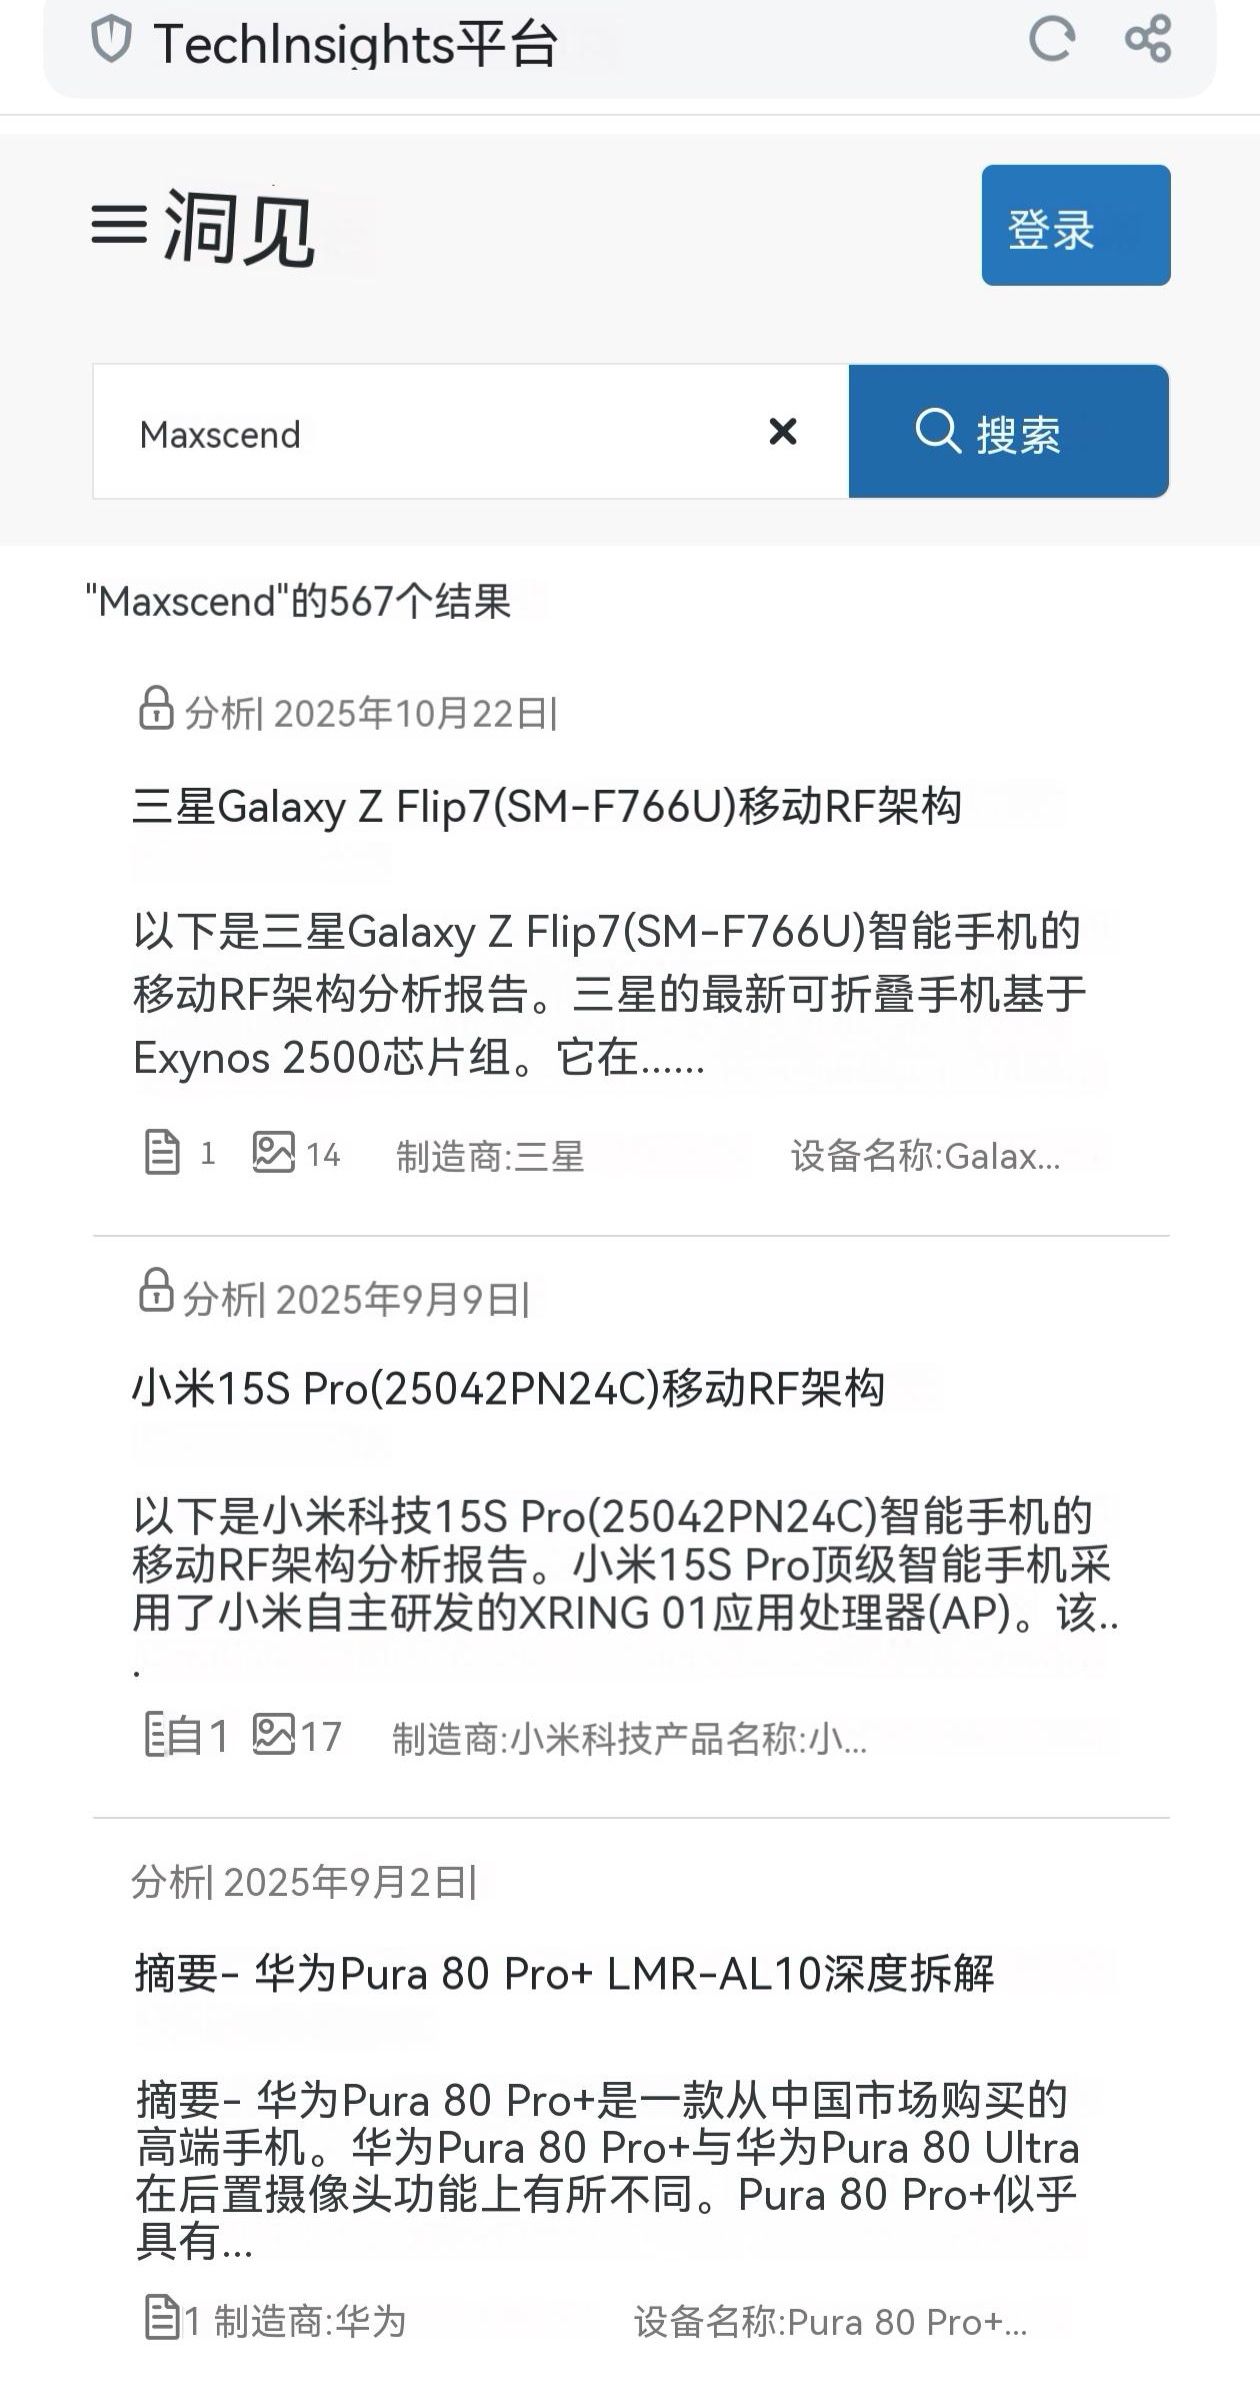Open 三星Galaxy Z Flip7 移动RF架构 result title
This screenshot has height=2390, width=1260.
547,806
